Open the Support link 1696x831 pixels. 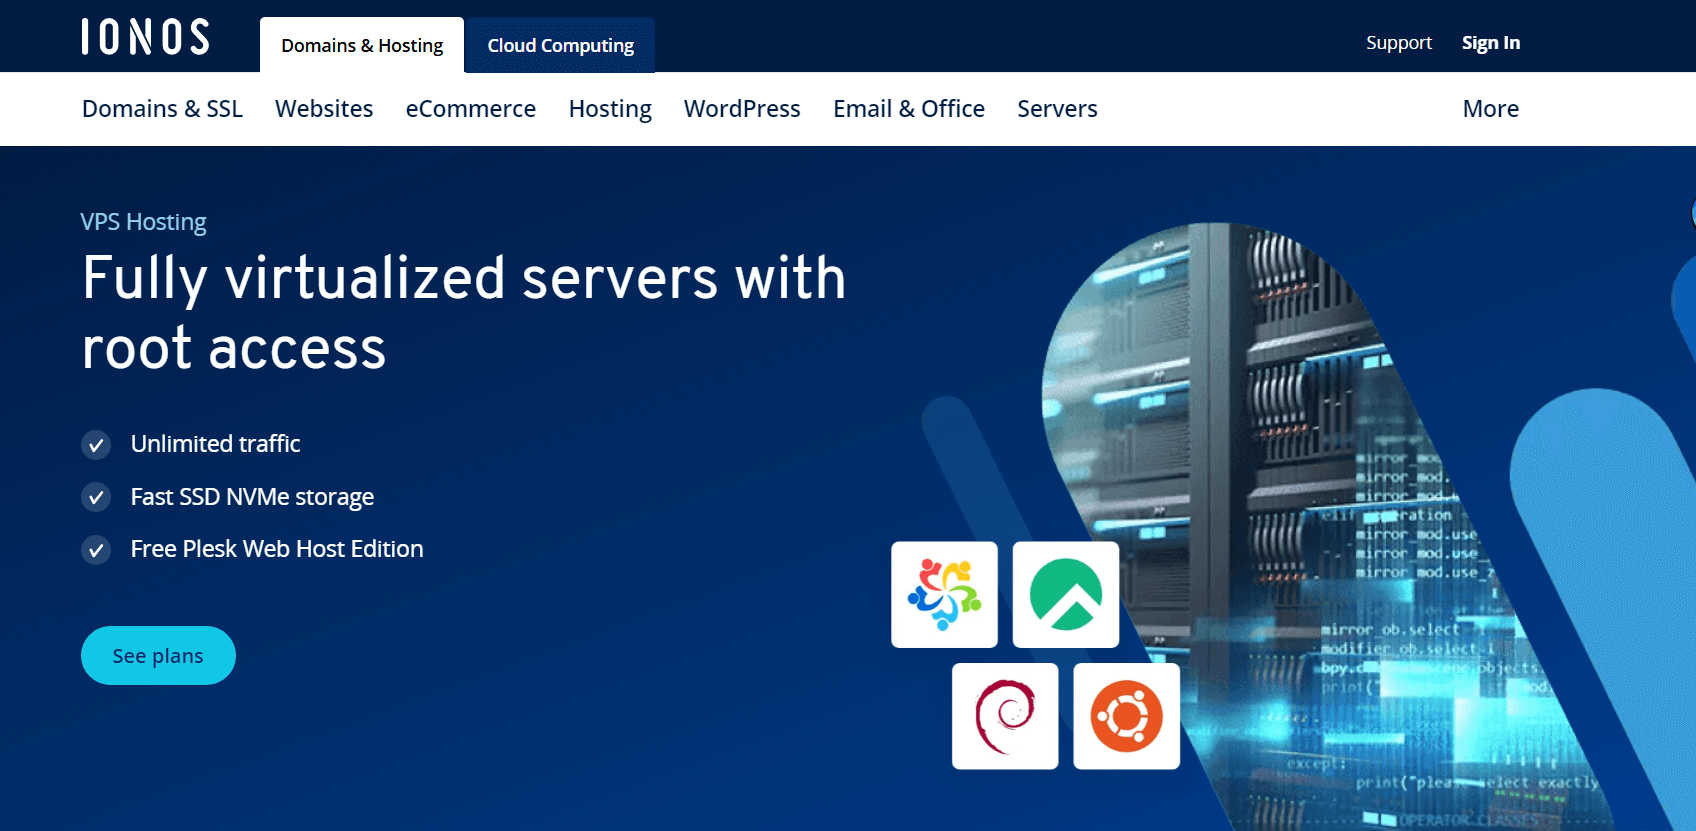tap(1399, 43)
